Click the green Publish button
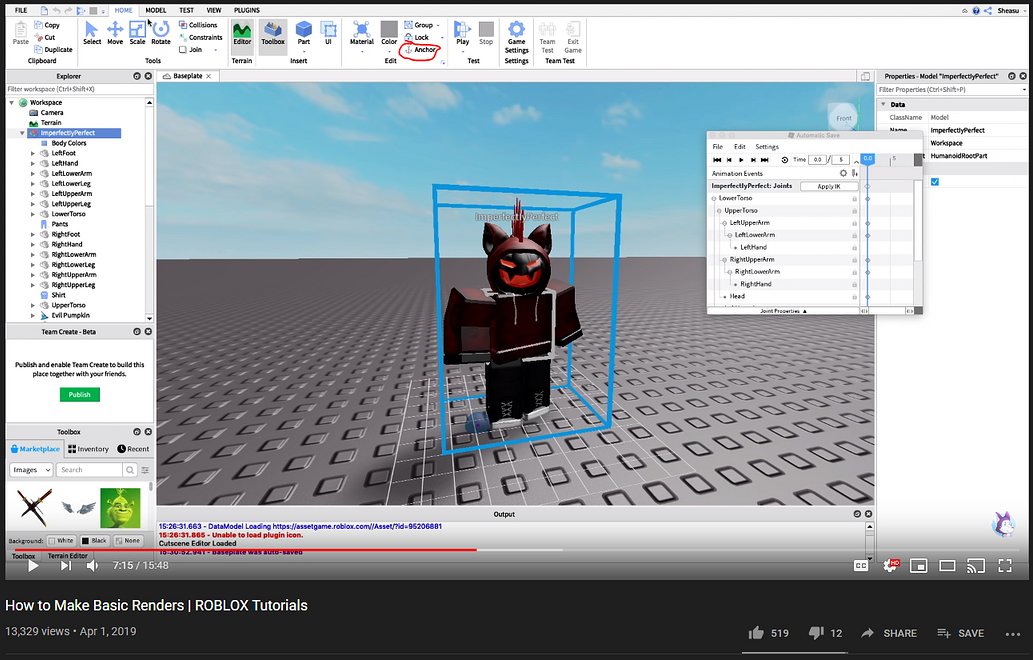 point(79,394)
